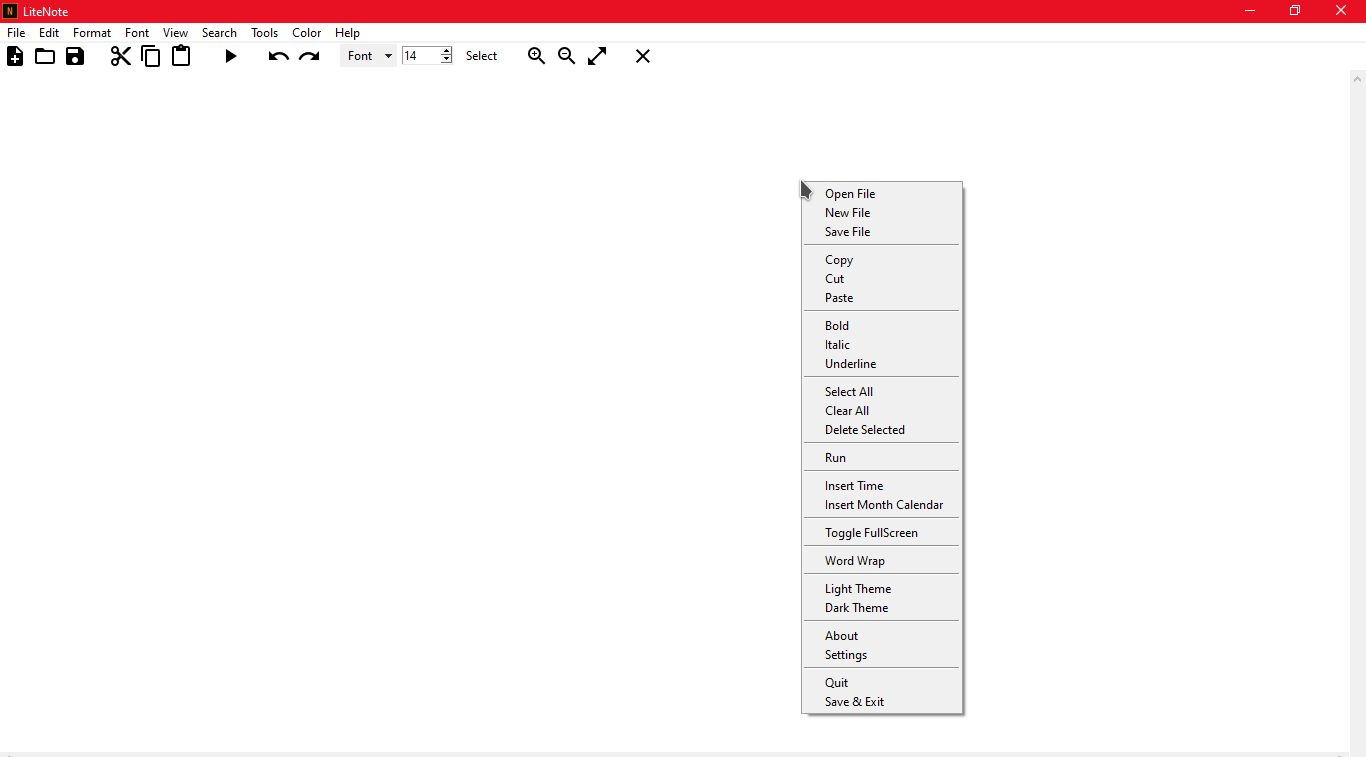Open the Edit menu
The width and height of the screenshot is (1366, 757).
pyautogui.click(x=49, y=33)
